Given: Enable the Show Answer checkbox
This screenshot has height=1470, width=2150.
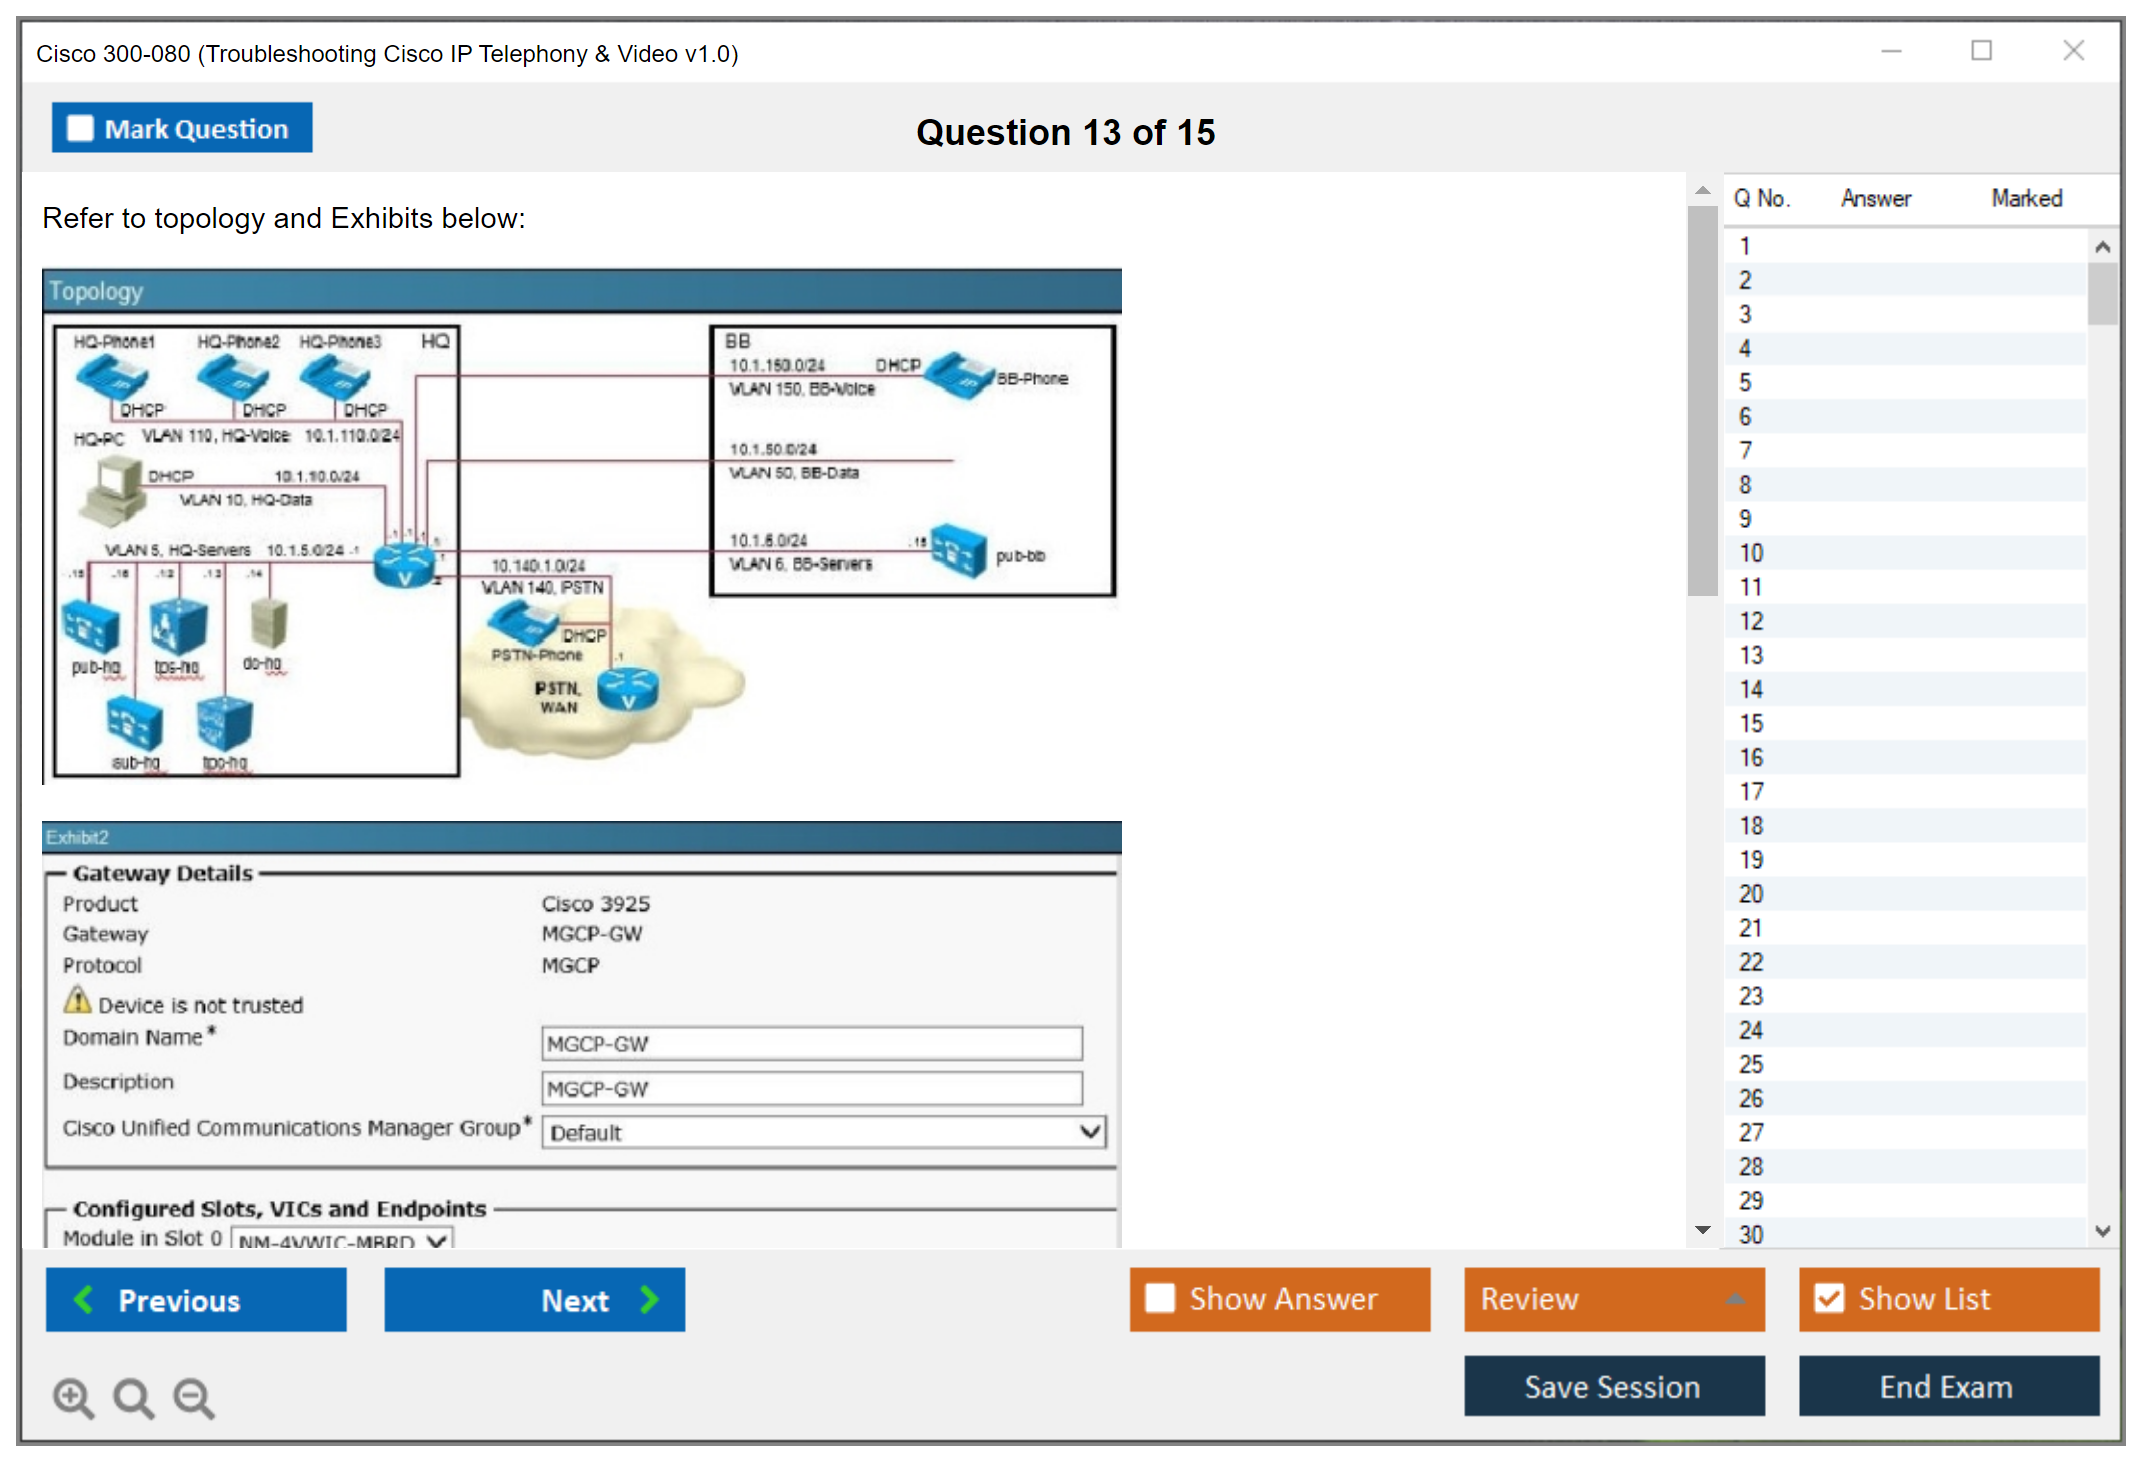Looking at the screenshot, I should (x=1160, y=1298).
